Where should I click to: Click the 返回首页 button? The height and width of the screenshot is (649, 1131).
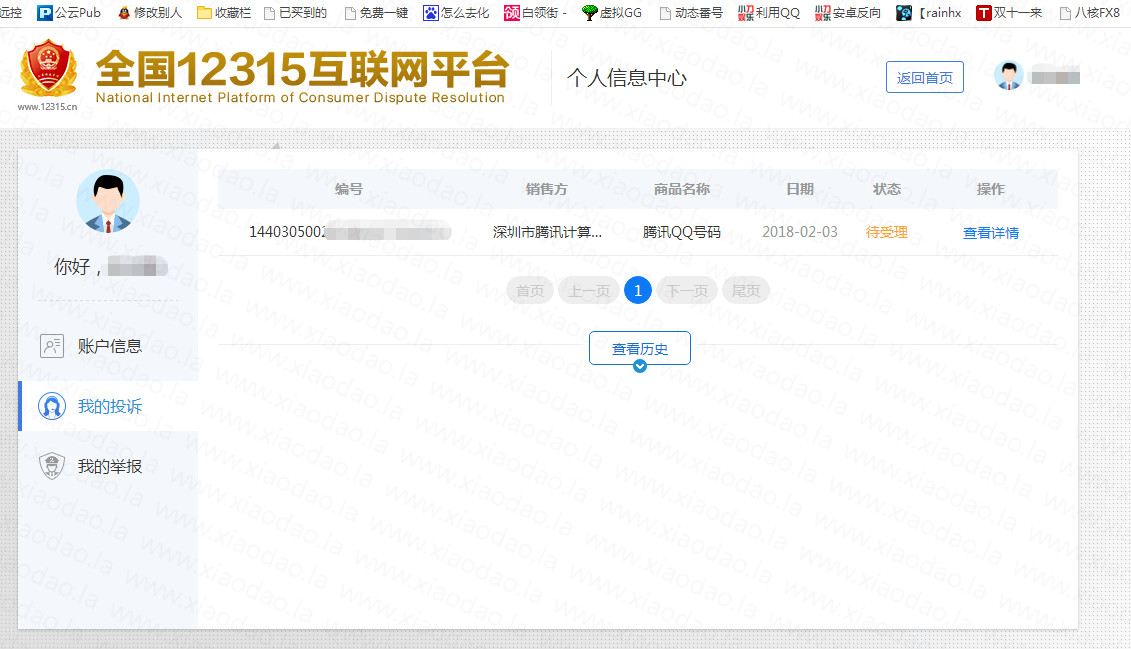click(x=925, y=77)
